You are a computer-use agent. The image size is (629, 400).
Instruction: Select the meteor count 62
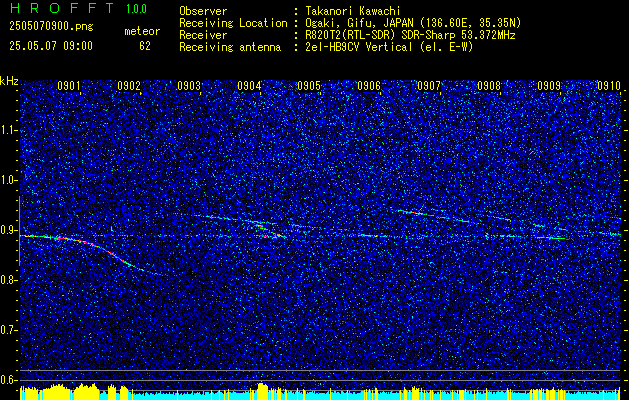[145, 46]
